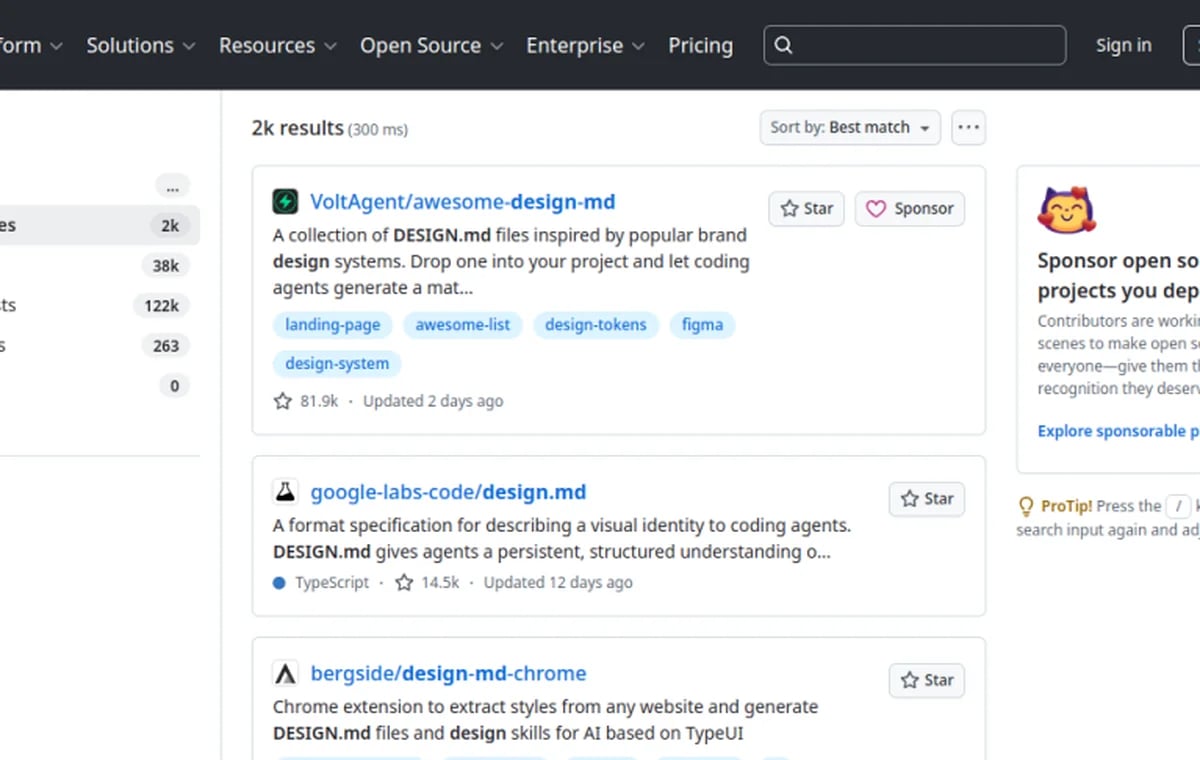Select filter with 2k results count
The image size is (1200, 760).
point(100,226)
